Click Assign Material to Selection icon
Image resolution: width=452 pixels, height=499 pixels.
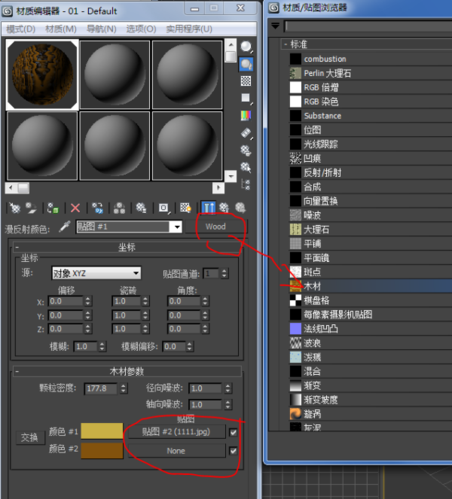[x=53, y=208]
